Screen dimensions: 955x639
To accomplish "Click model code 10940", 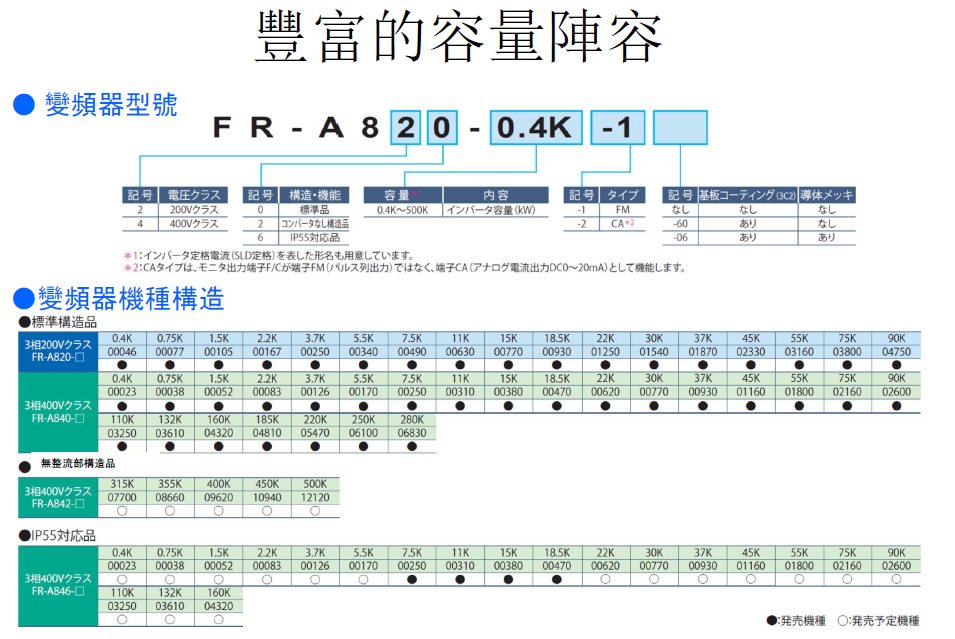I will (x=267, y=498).
